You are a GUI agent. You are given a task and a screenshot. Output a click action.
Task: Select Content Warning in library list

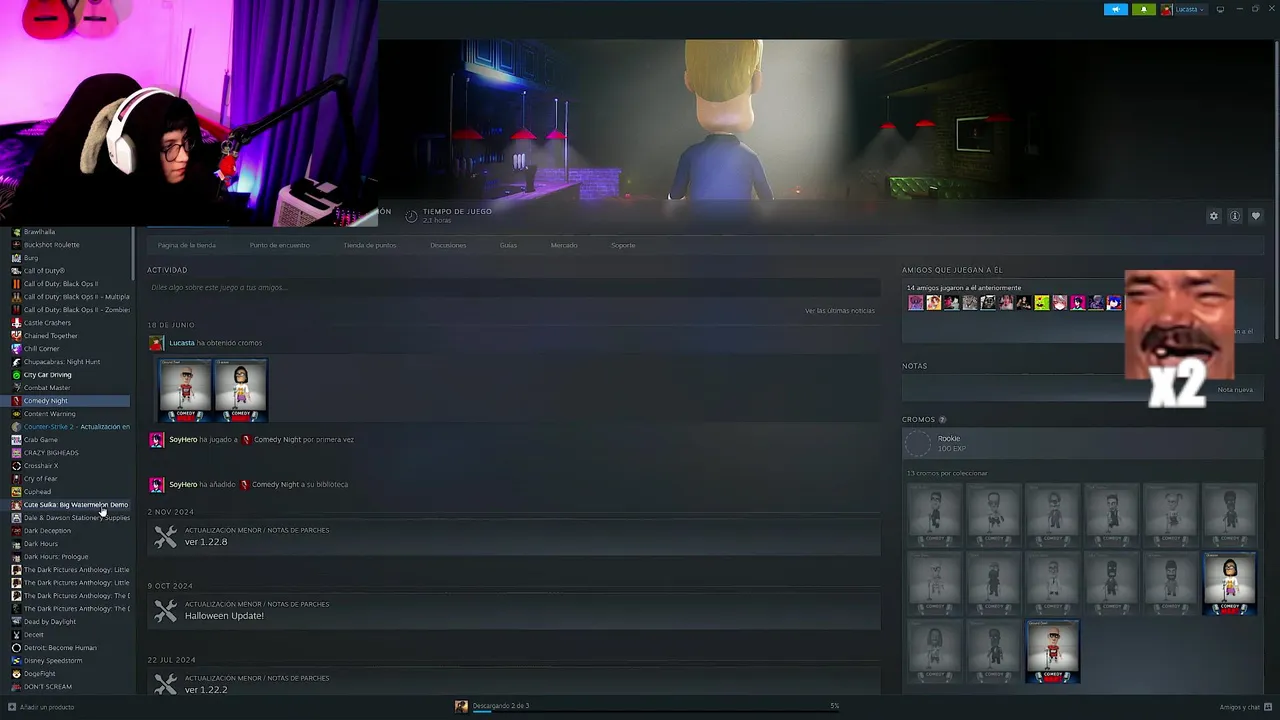49,414
